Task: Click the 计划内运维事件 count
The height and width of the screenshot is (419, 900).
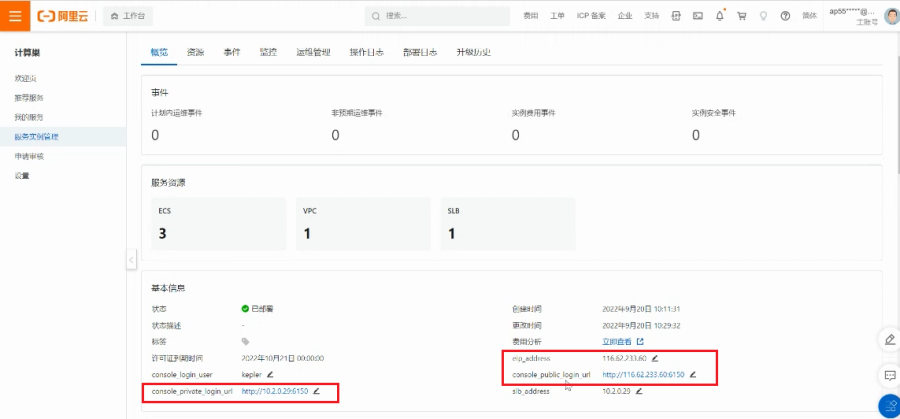Action: click(155, 135)
